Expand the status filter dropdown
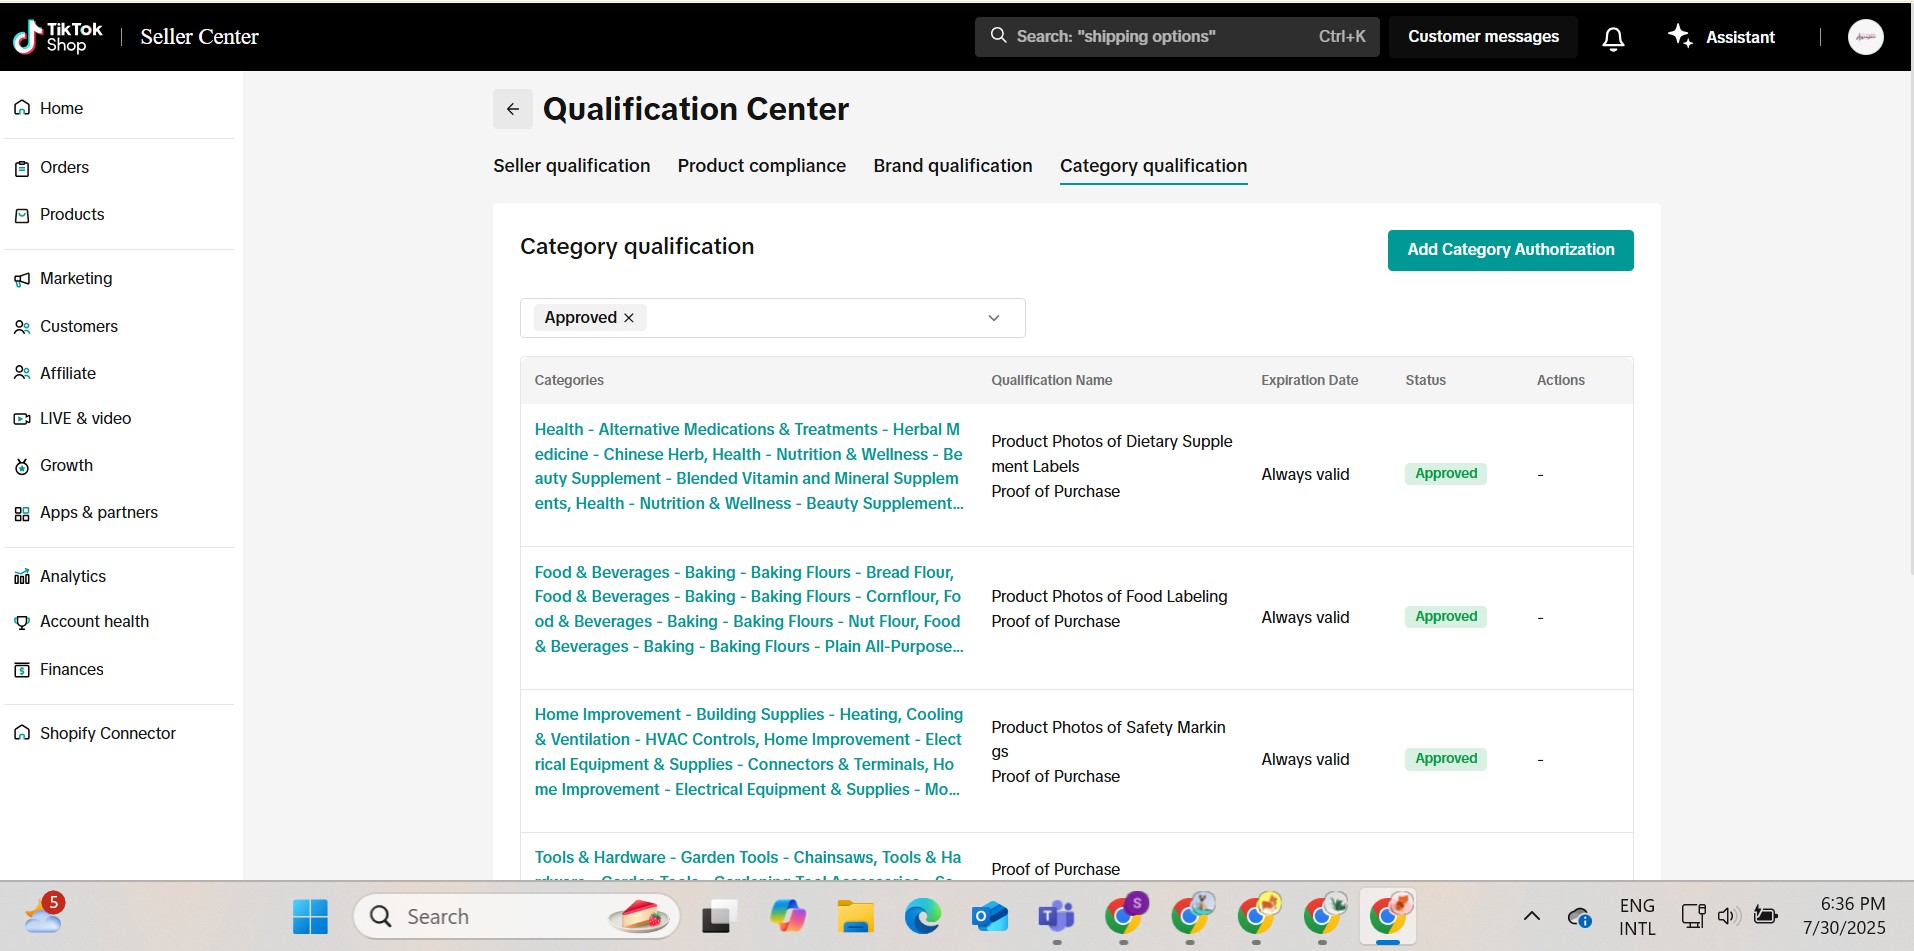 point(993,318)
